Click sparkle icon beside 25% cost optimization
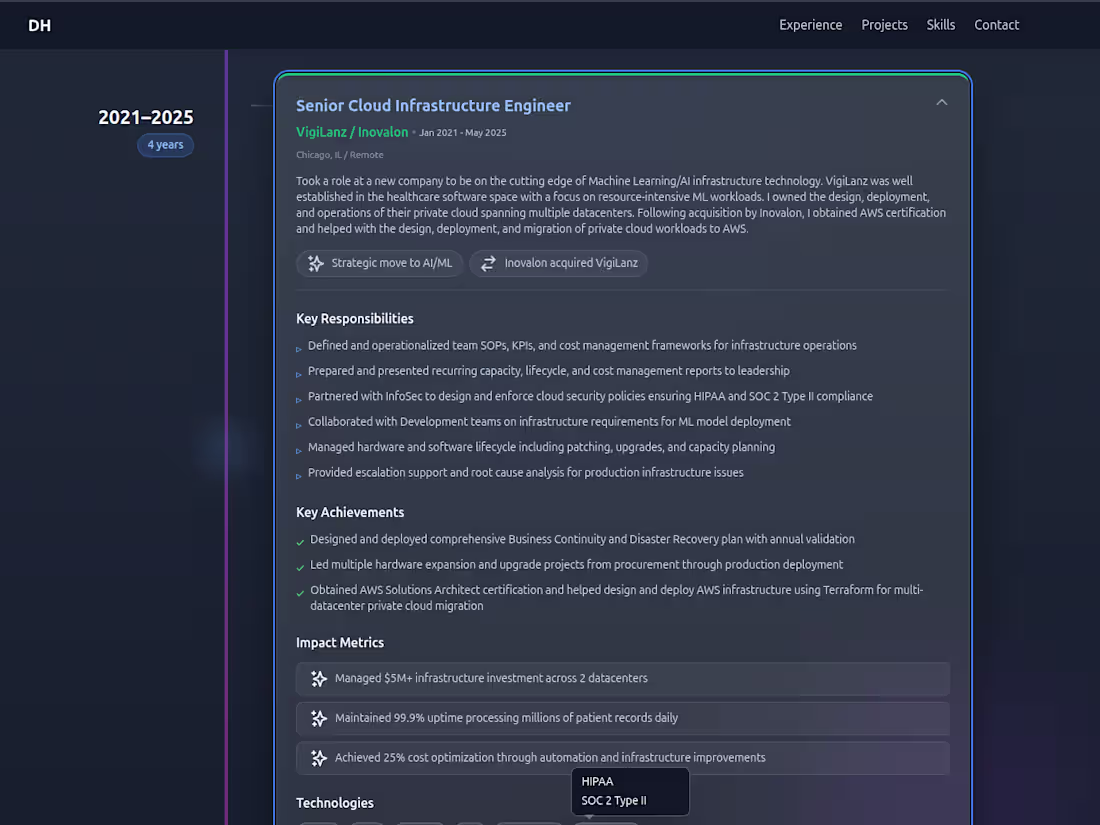Image resolution: width=1100 pixels, height=825 pixels. coord(318,758)
